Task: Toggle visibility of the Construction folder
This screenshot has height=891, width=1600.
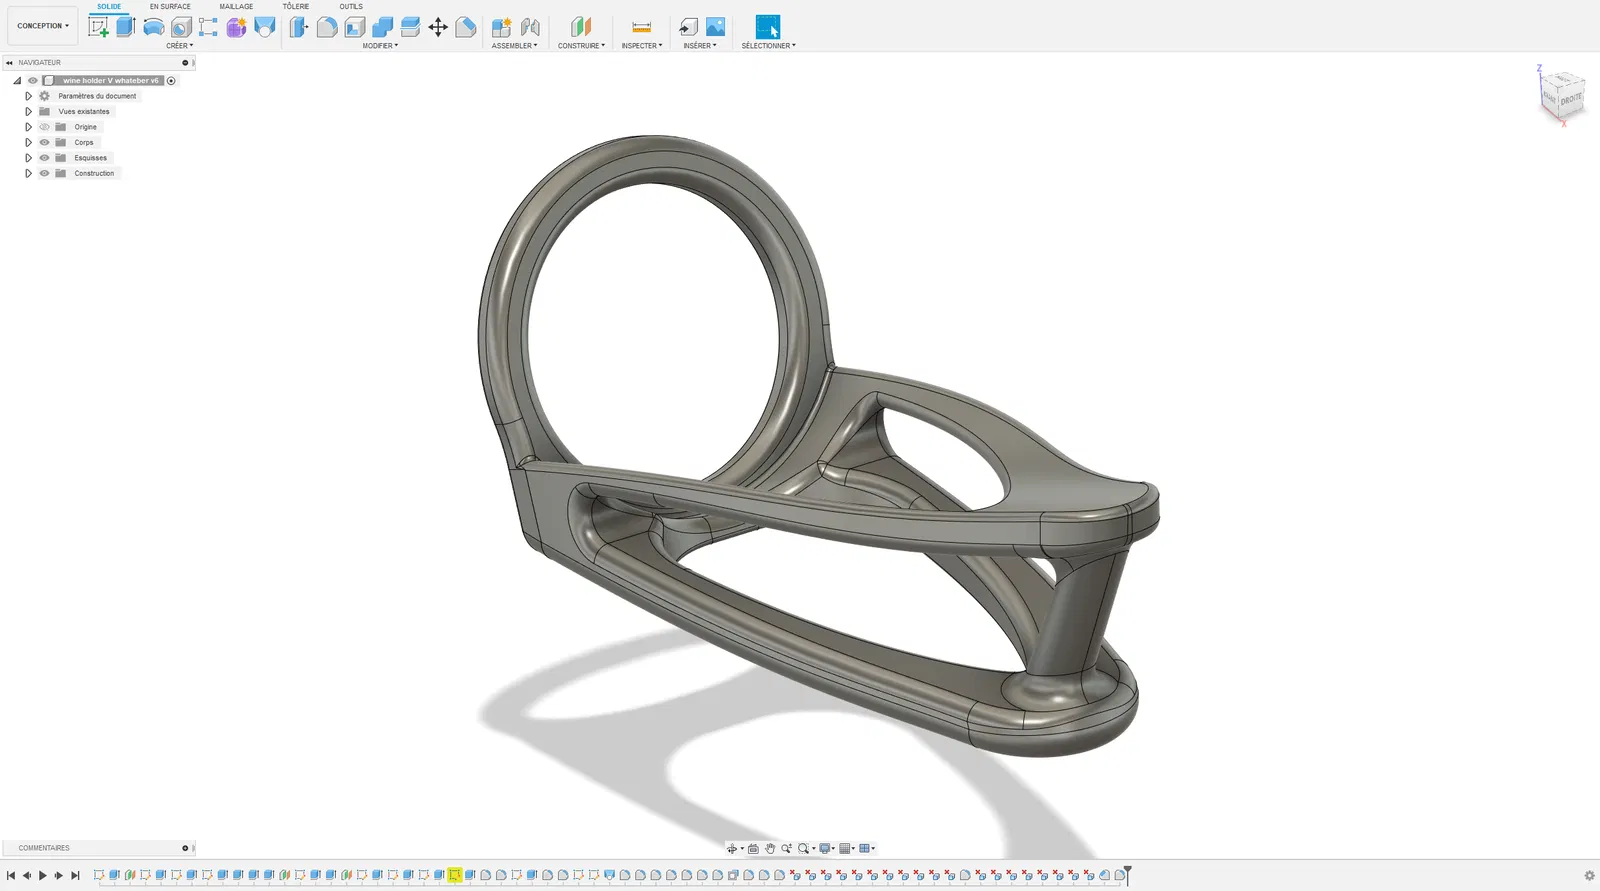Action: [44, 173]
